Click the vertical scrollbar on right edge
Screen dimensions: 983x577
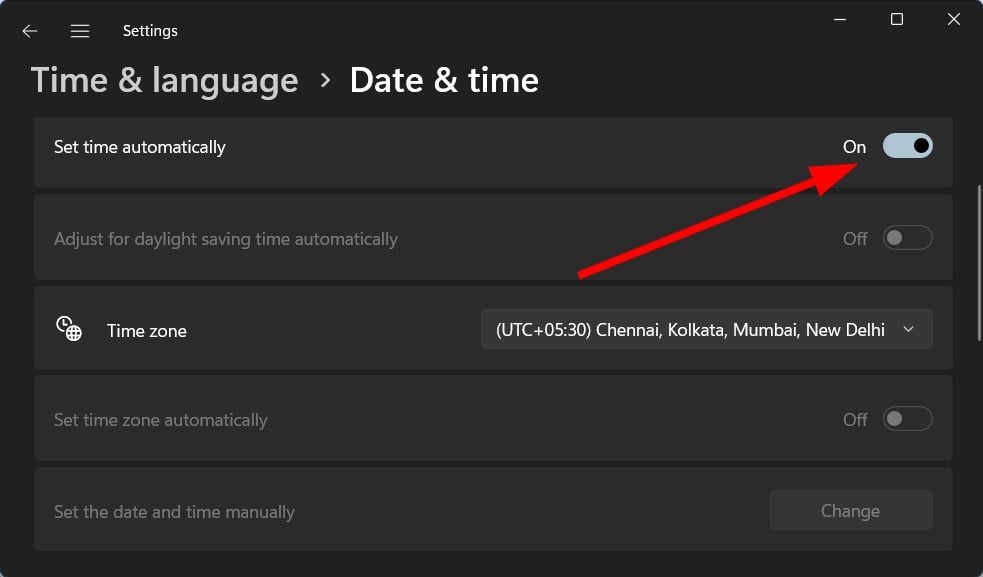click(979, 263)
